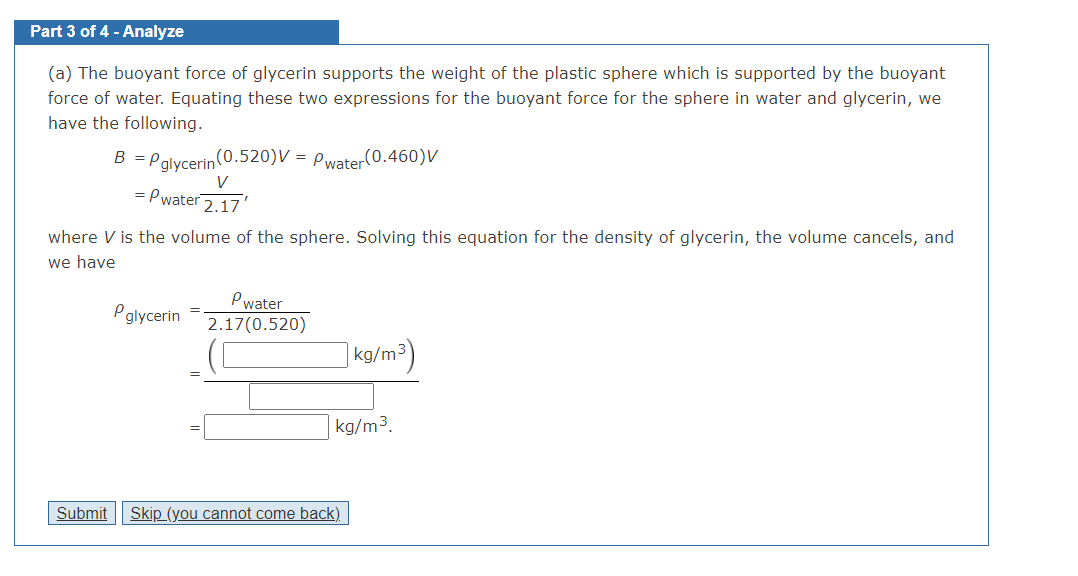Click inside the empty numerator answer blank
Image resolution: width=1078 pixels, height=576 pixels.
(283, 353)
